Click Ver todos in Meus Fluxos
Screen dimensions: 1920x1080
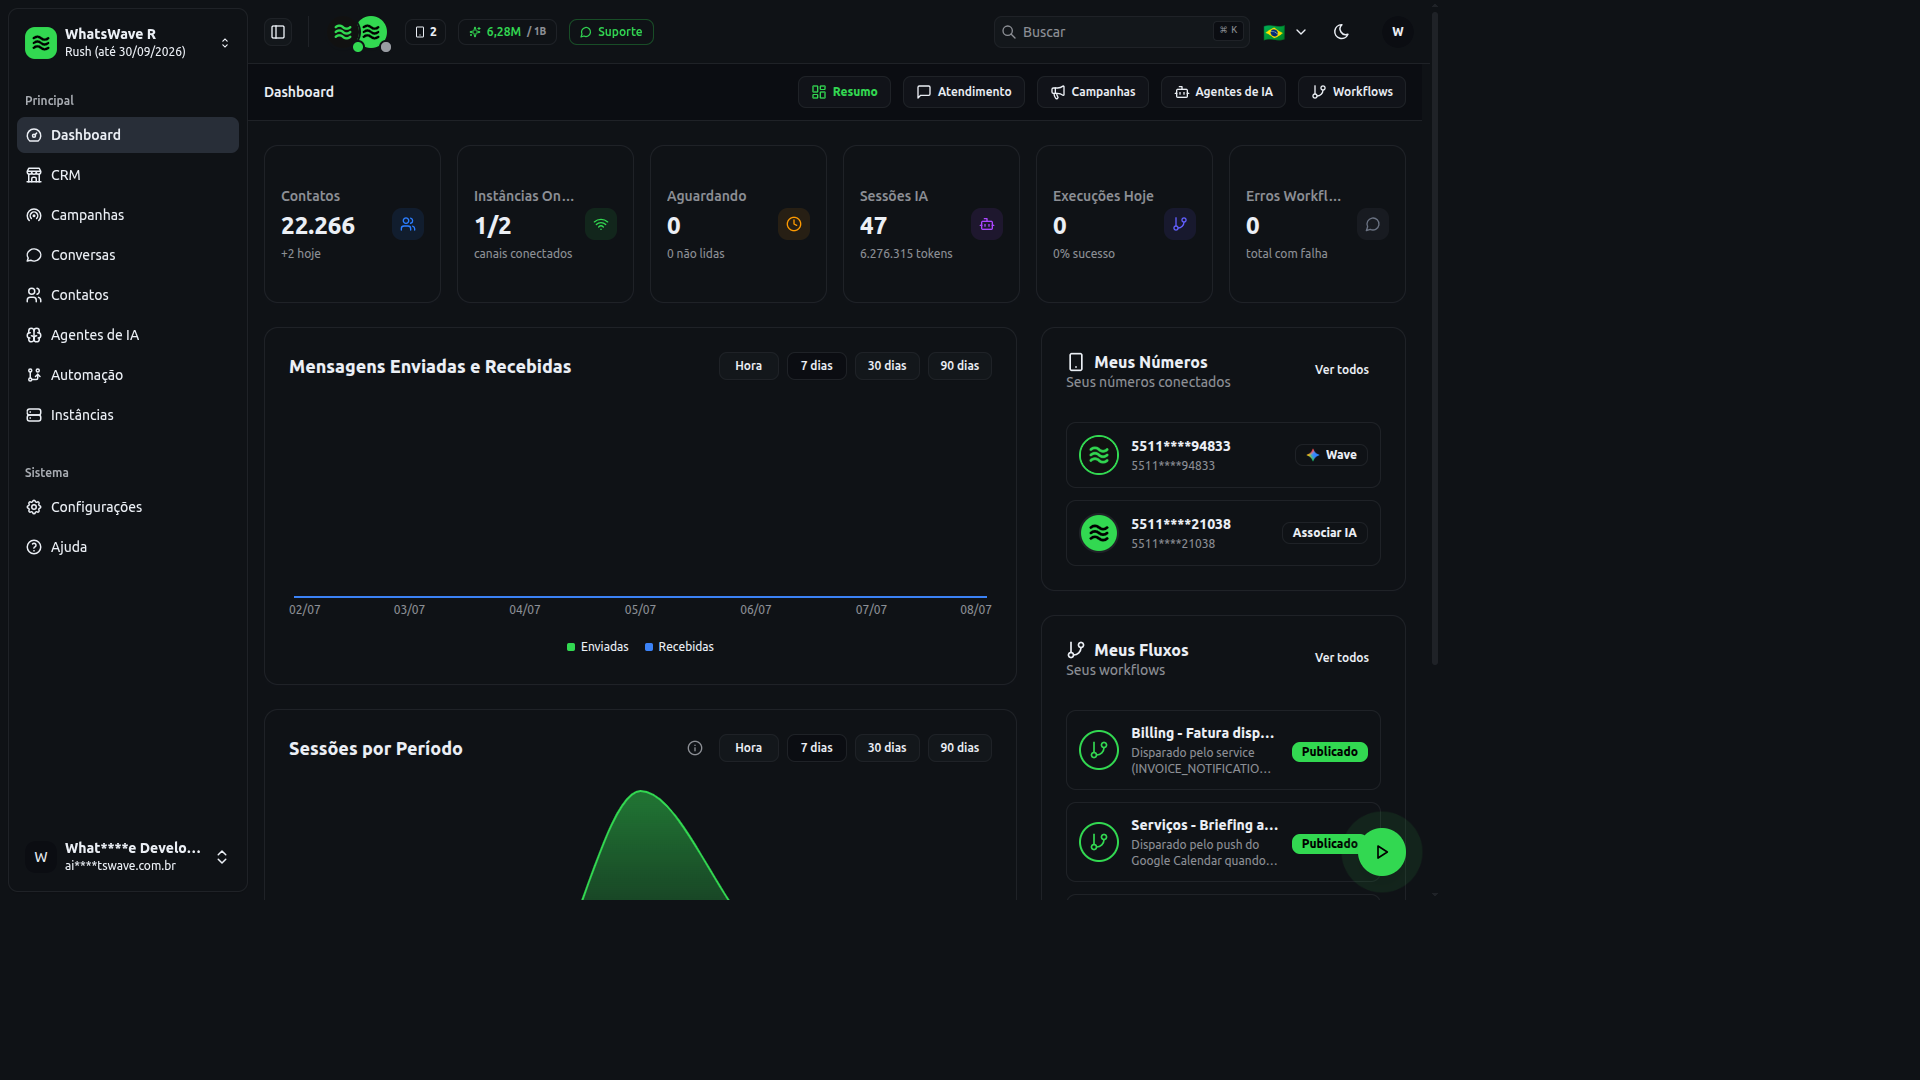[x=1342, y=658]
